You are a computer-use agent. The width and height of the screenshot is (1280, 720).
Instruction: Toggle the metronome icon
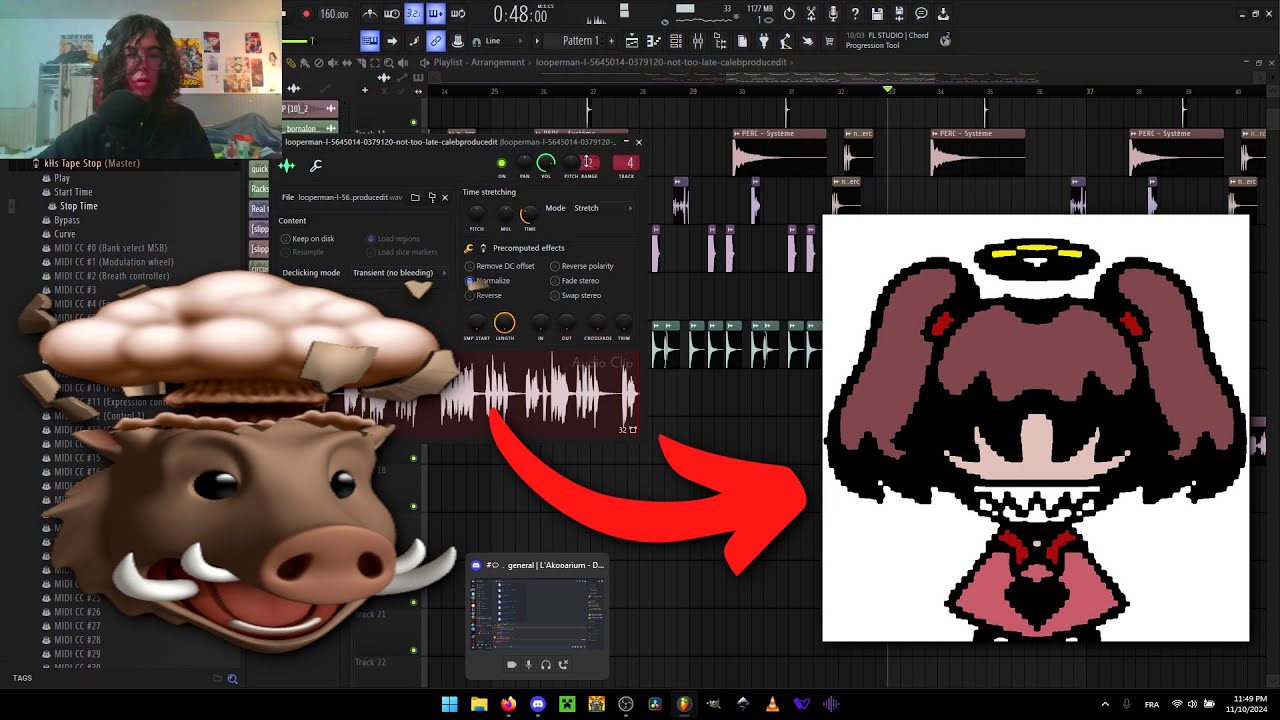[x=370, y=14]
